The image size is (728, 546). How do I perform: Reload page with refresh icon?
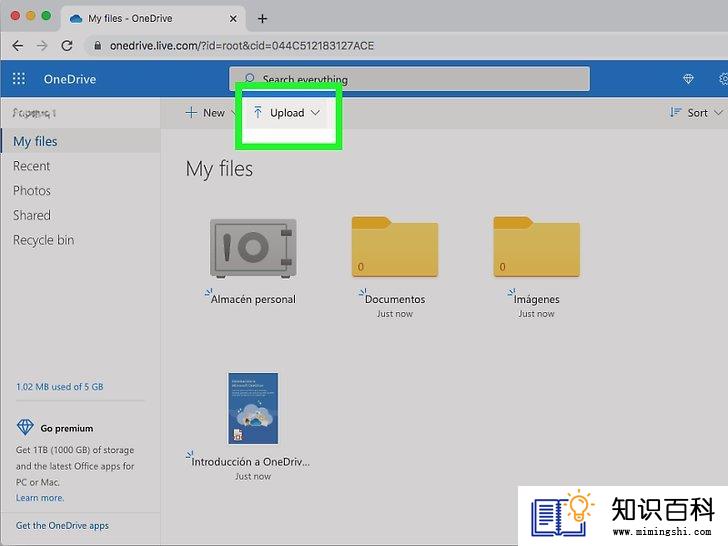coord(67,46)
